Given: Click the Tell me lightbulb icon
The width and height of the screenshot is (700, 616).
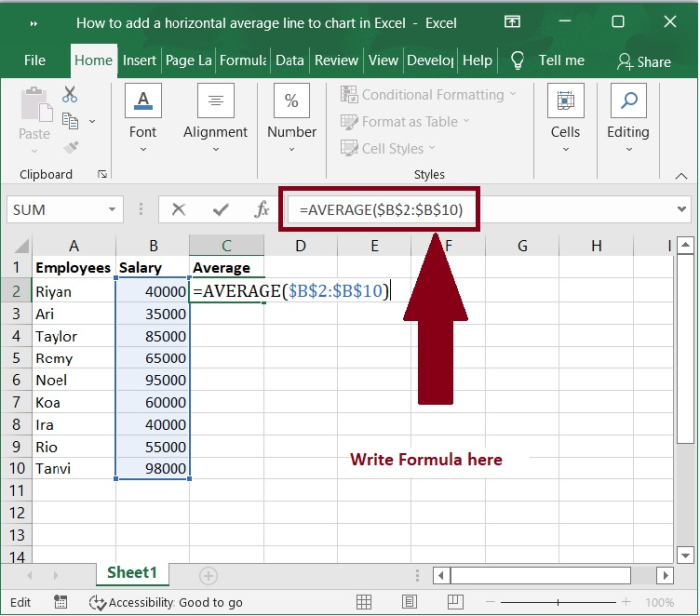Looking at the screenshot, I should (518, 60).
